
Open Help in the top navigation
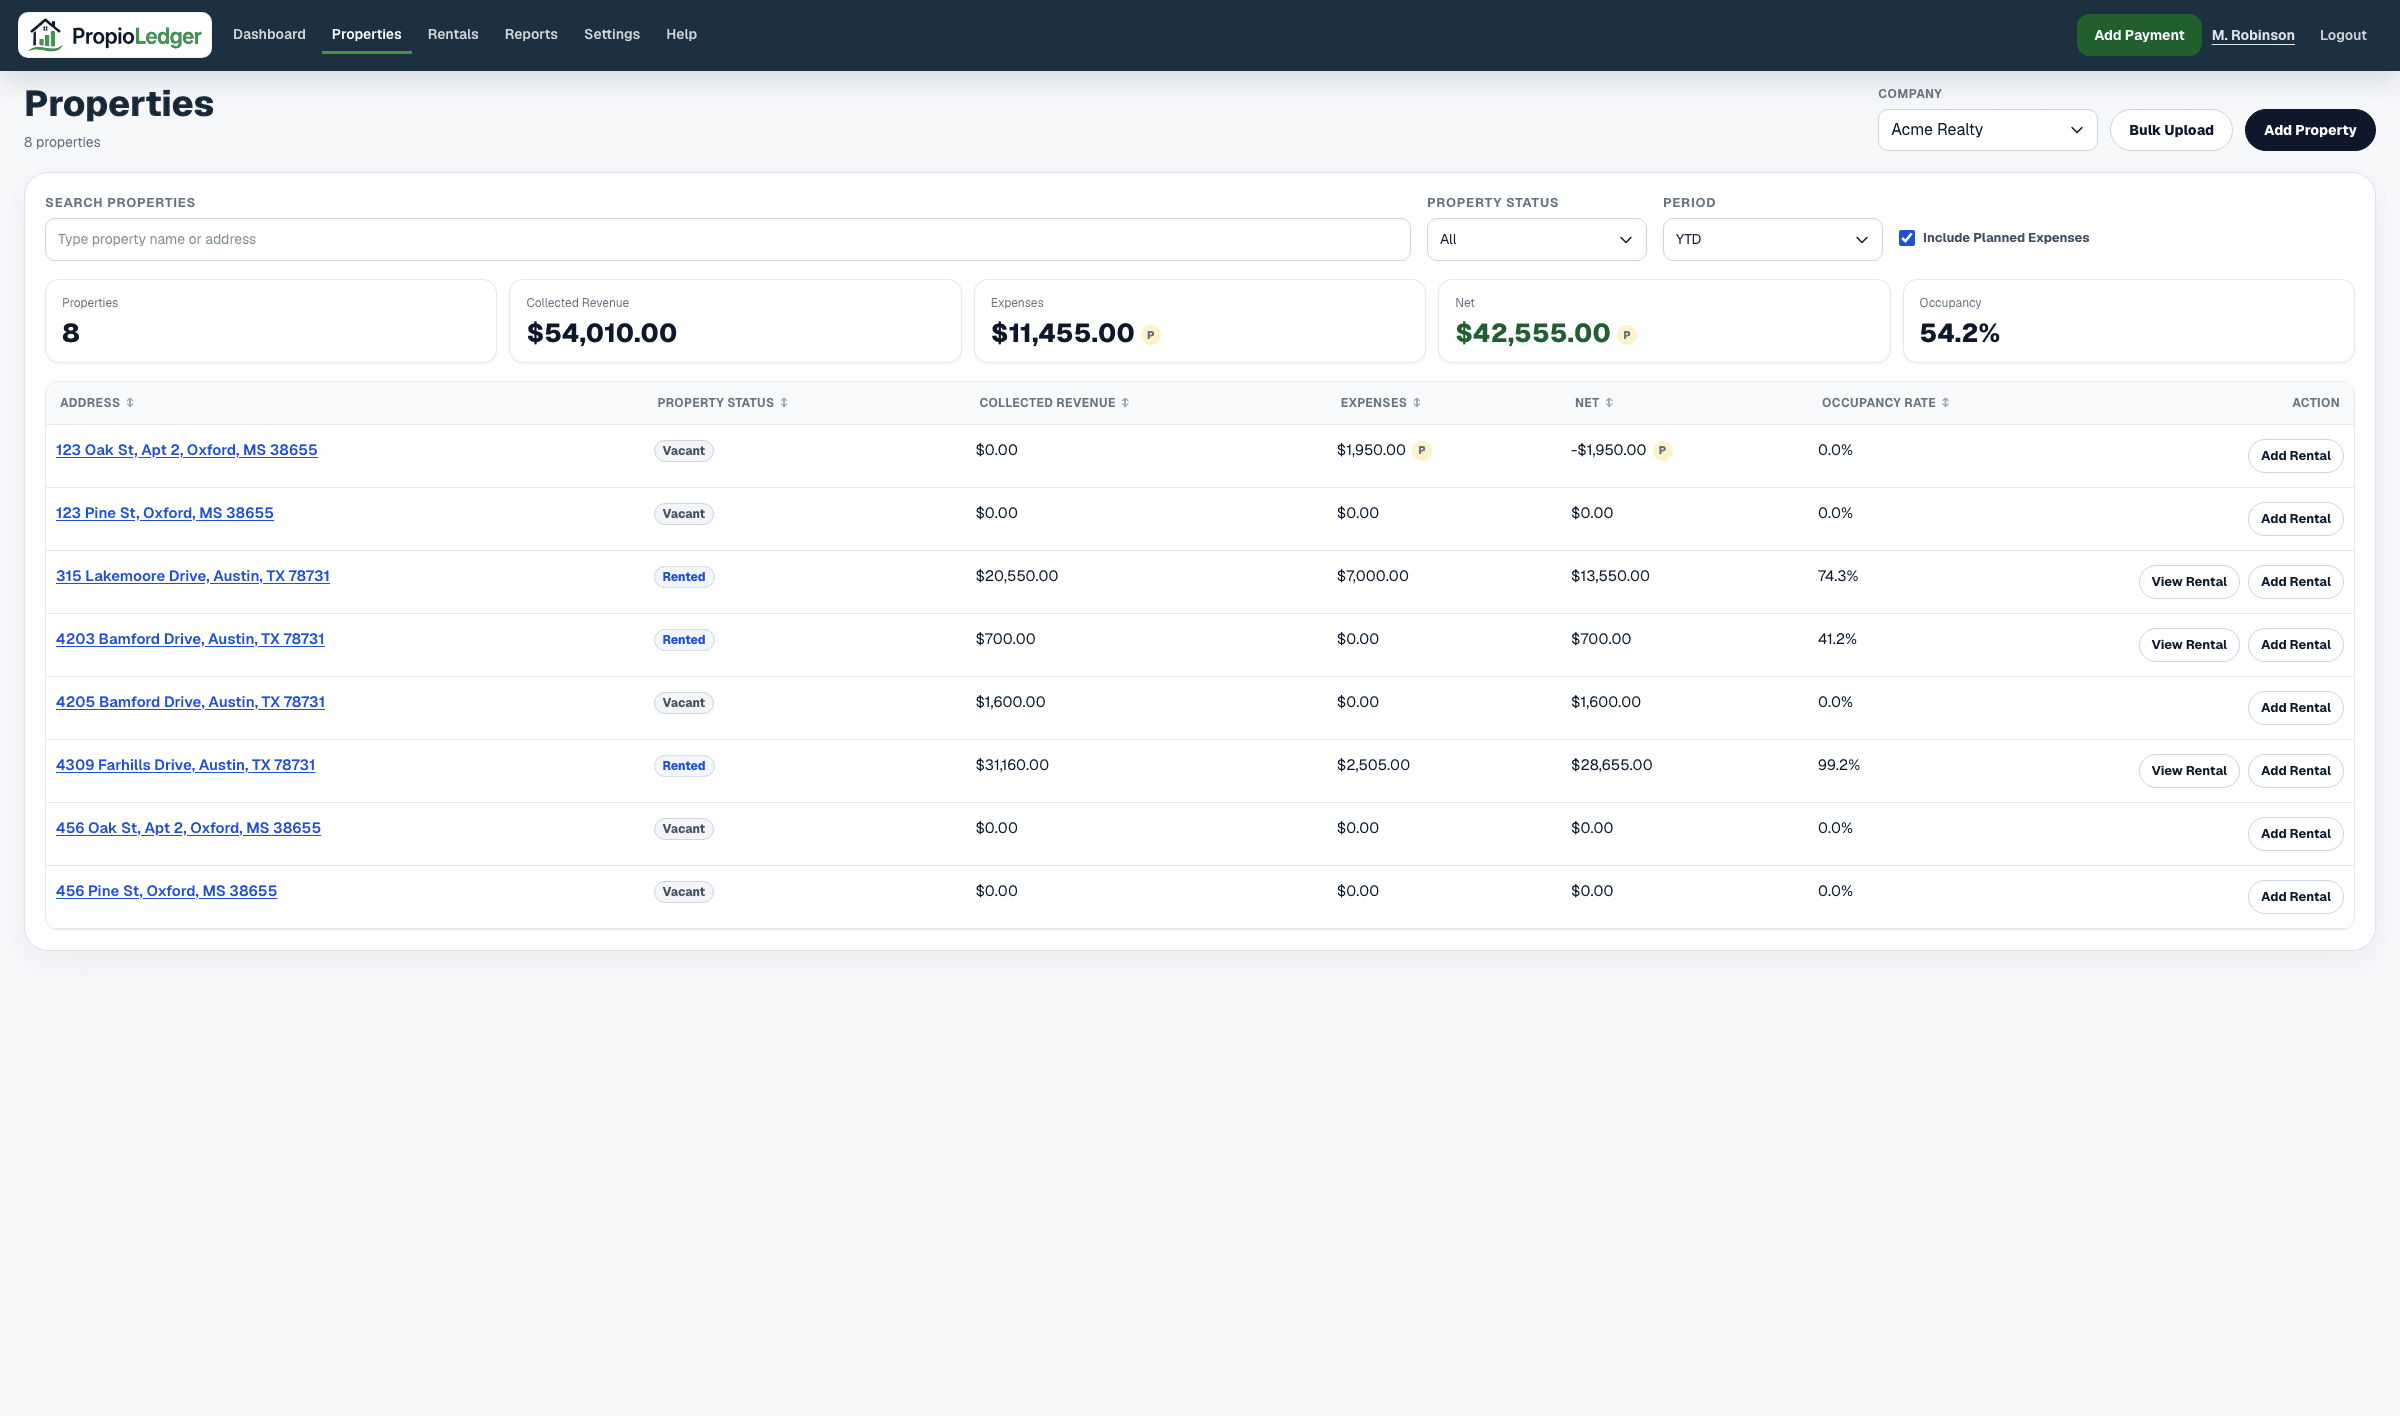point(681,34)
